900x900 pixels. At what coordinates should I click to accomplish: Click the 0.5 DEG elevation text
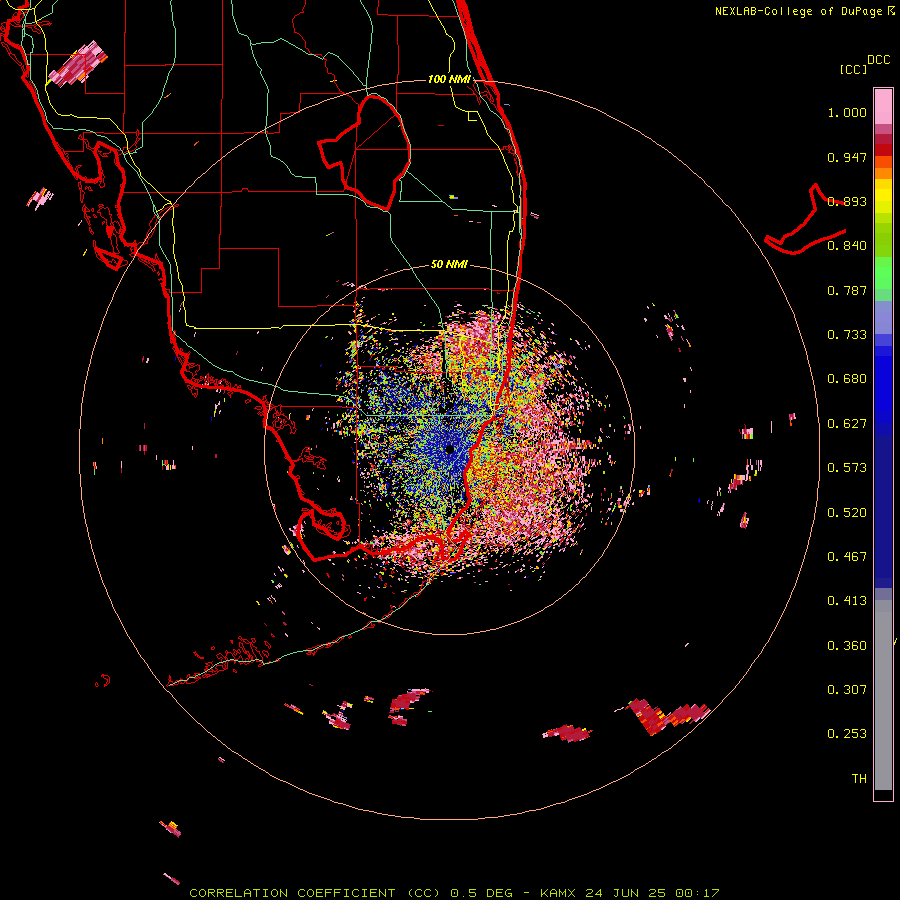(481, 893)
